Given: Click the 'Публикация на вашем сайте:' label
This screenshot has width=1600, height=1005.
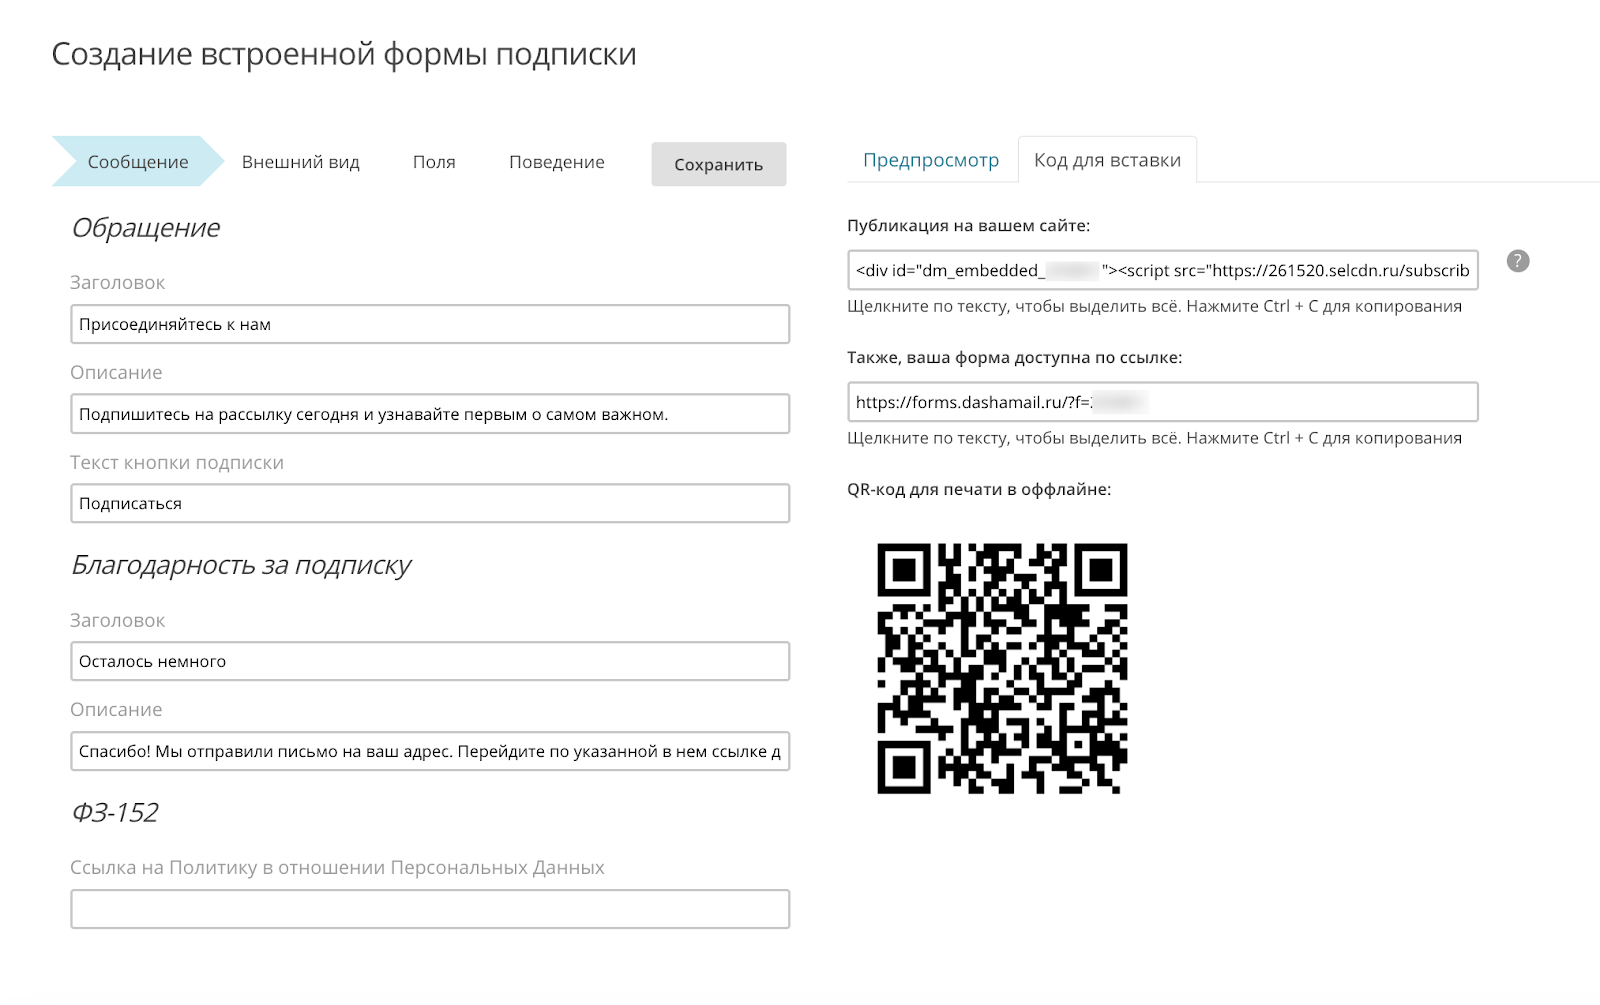Looking at the screenshot, I should point(968,226).
